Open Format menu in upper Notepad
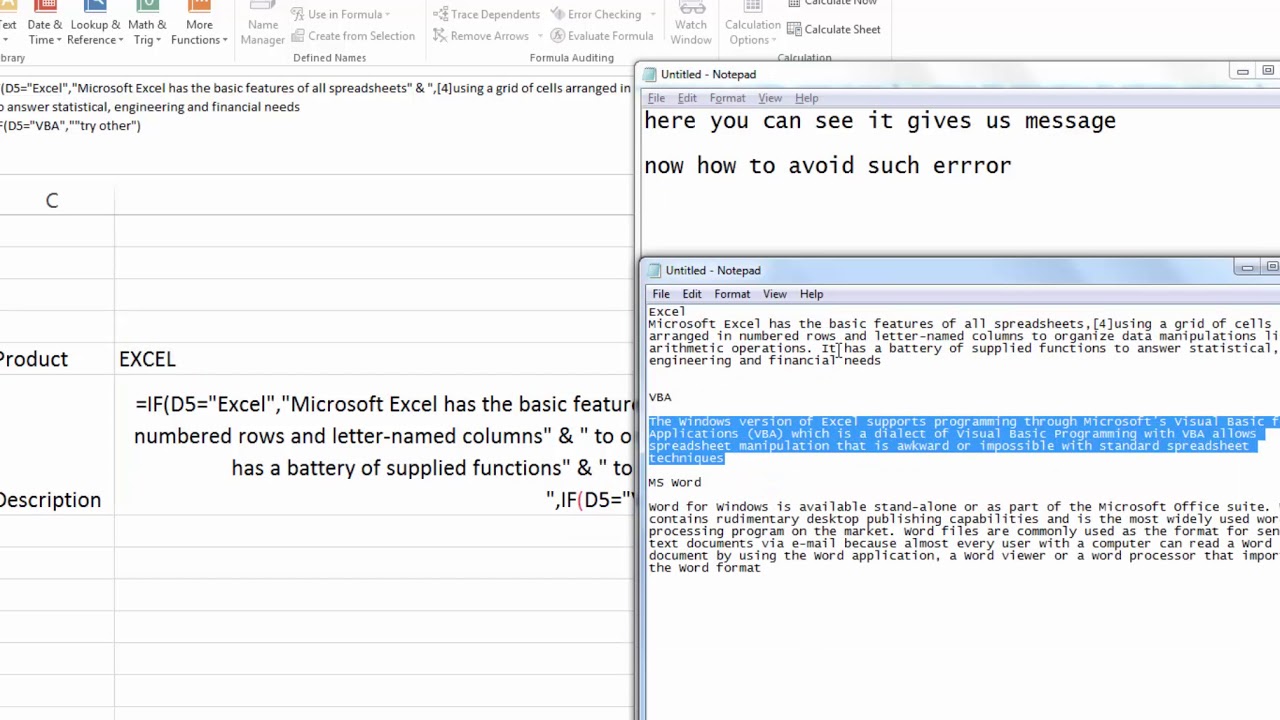The width and height of the screenshot is (1280, 720). [727, 98]
